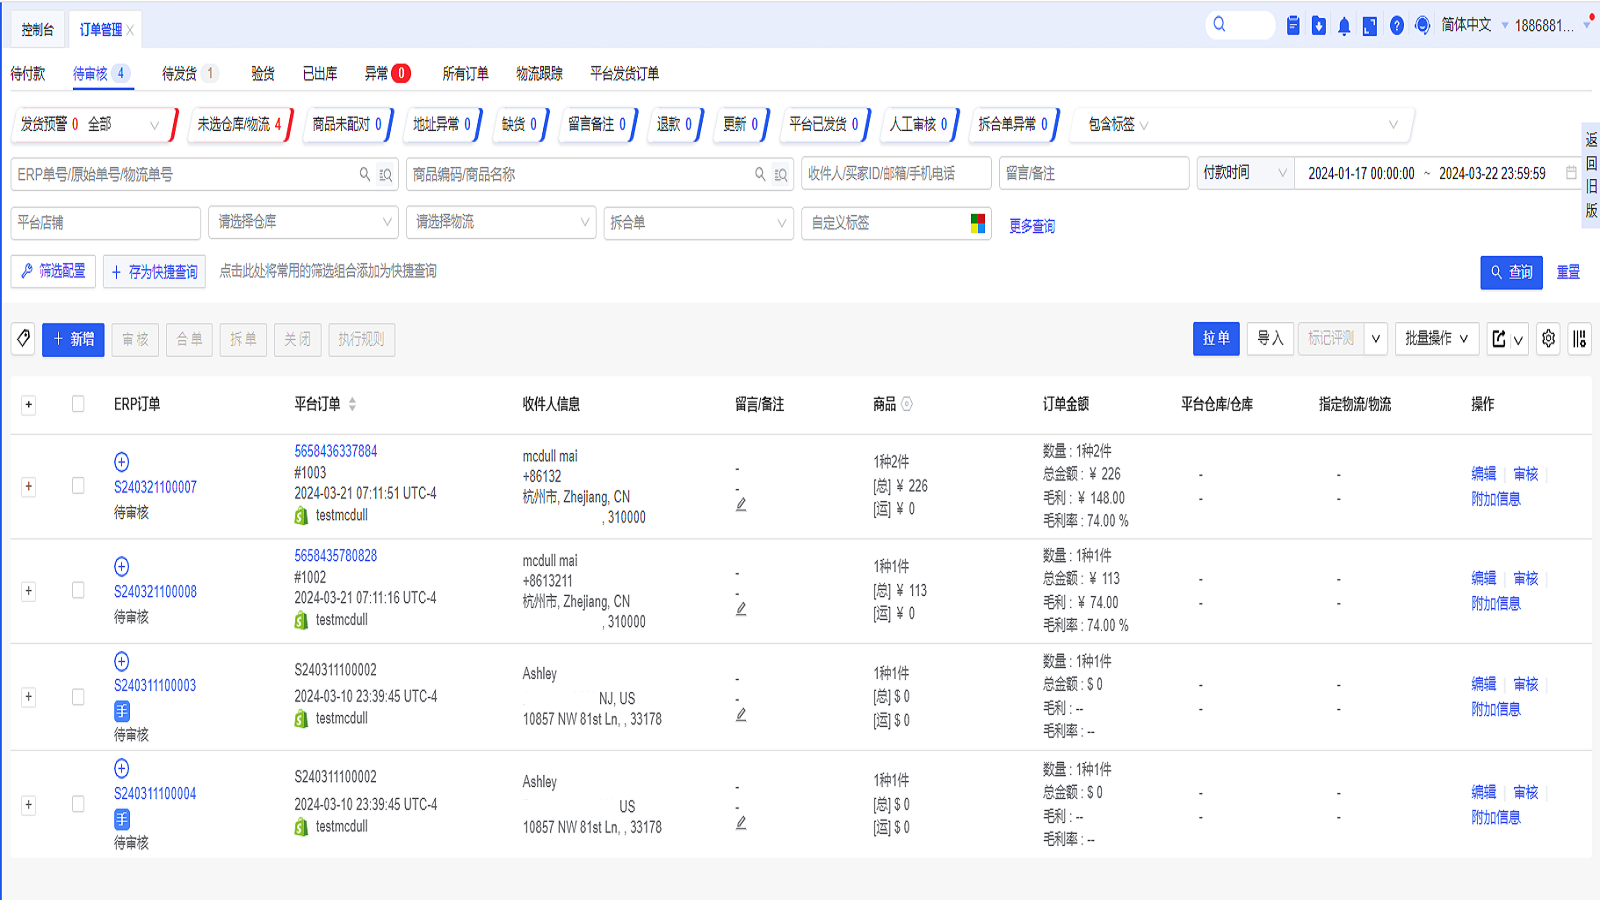Click sort arrows on 平台订单 column
This screenshot has height=900, width=1600.
point(352,404)
